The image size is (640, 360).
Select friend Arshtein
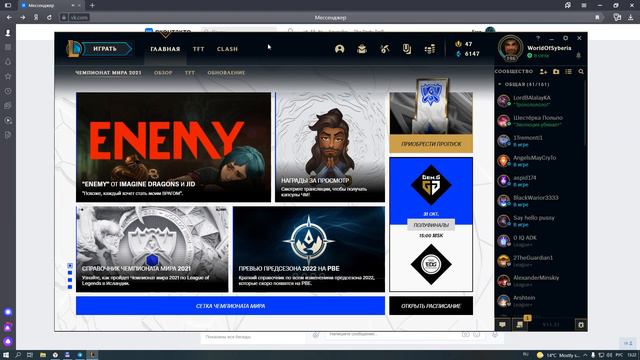pos(540,301)
